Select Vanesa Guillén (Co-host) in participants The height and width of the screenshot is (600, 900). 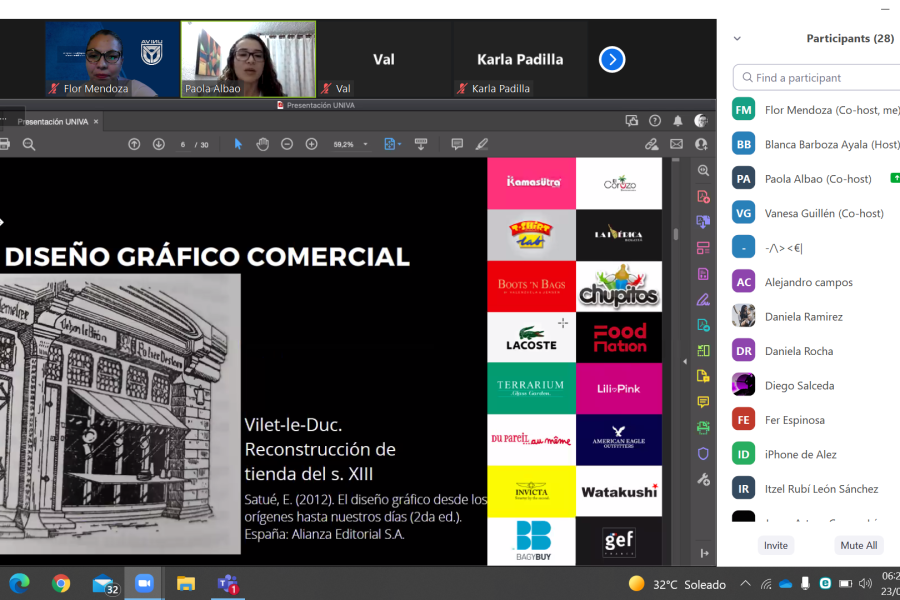coord(816,214)
